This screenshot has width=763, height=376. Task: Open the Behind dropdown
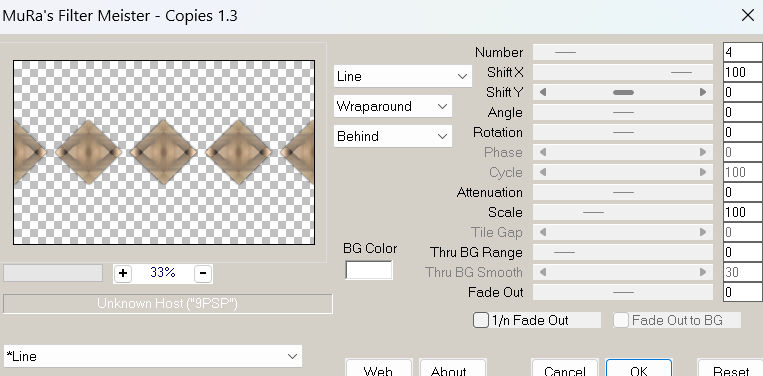click(x=393, y=136)
